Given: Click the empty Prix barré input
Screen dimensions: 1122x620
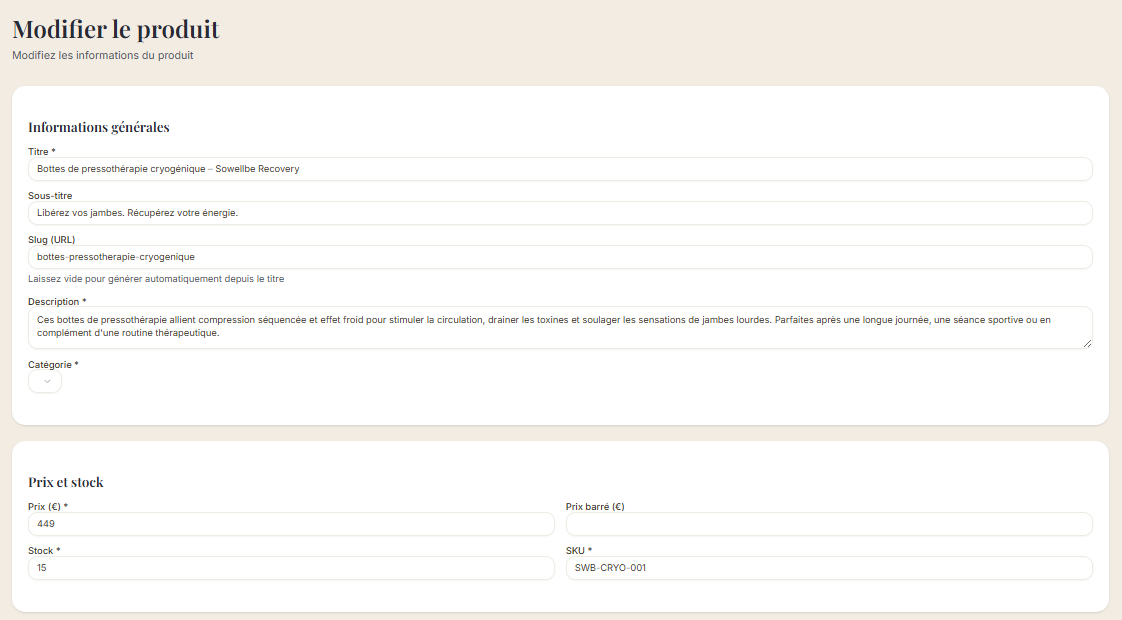Looking at the screenshot, I should pos(829,524).
